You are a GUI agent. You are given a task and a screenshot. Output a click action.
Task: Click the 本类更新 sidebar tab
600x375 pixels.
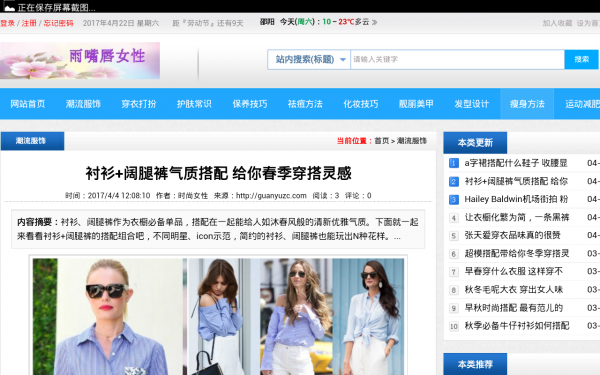pos(475,143)
